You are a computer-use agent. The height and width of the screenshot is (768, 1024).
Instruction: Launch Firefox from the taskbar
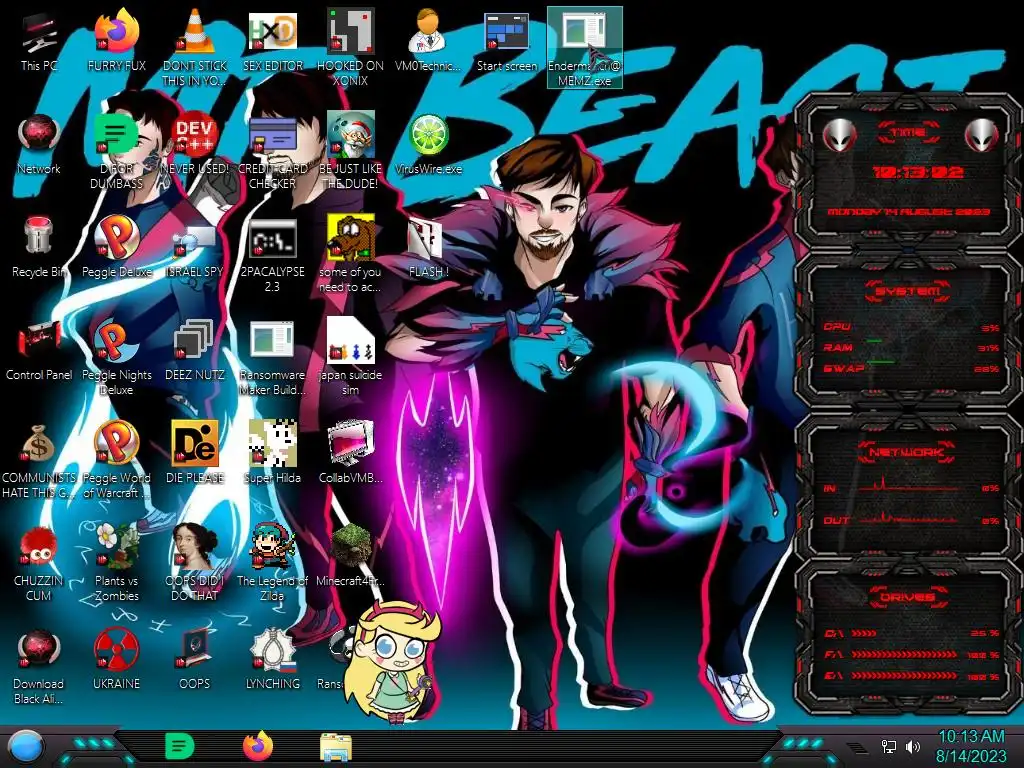258,746
